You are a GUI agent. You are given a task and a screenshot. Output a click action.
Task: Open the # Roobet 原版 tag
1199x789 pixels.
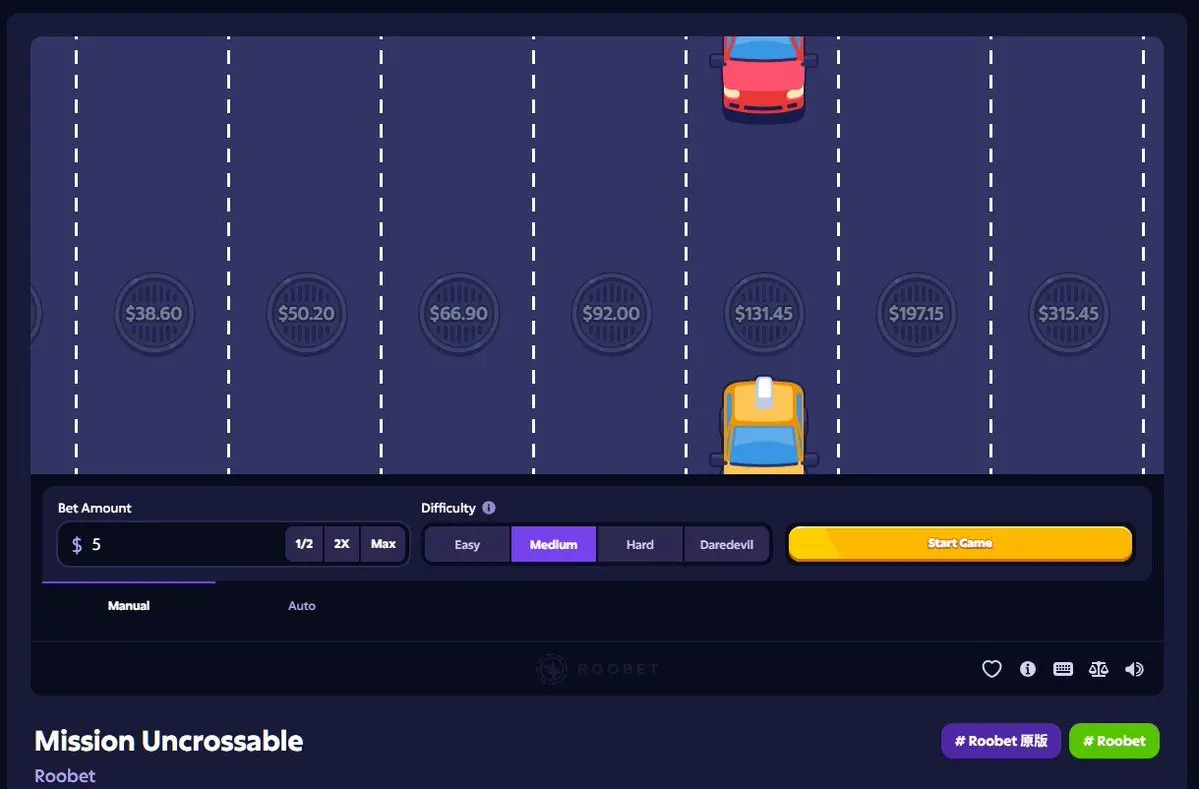tap(1001, 741)
